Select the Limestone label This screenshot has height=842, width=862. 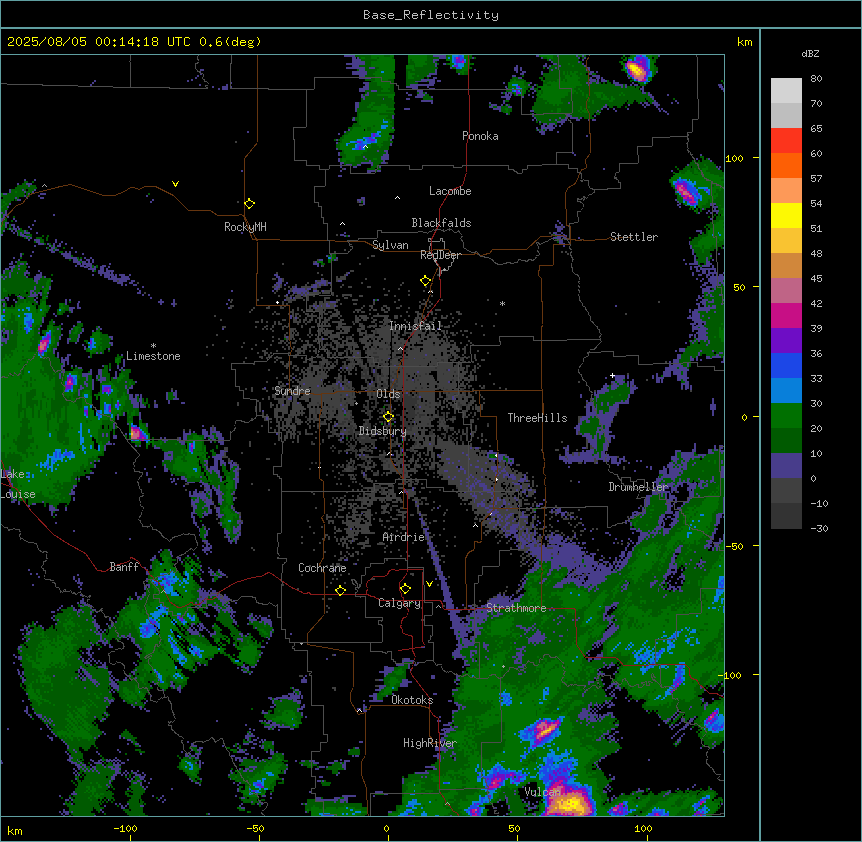[x=153, y=356]
